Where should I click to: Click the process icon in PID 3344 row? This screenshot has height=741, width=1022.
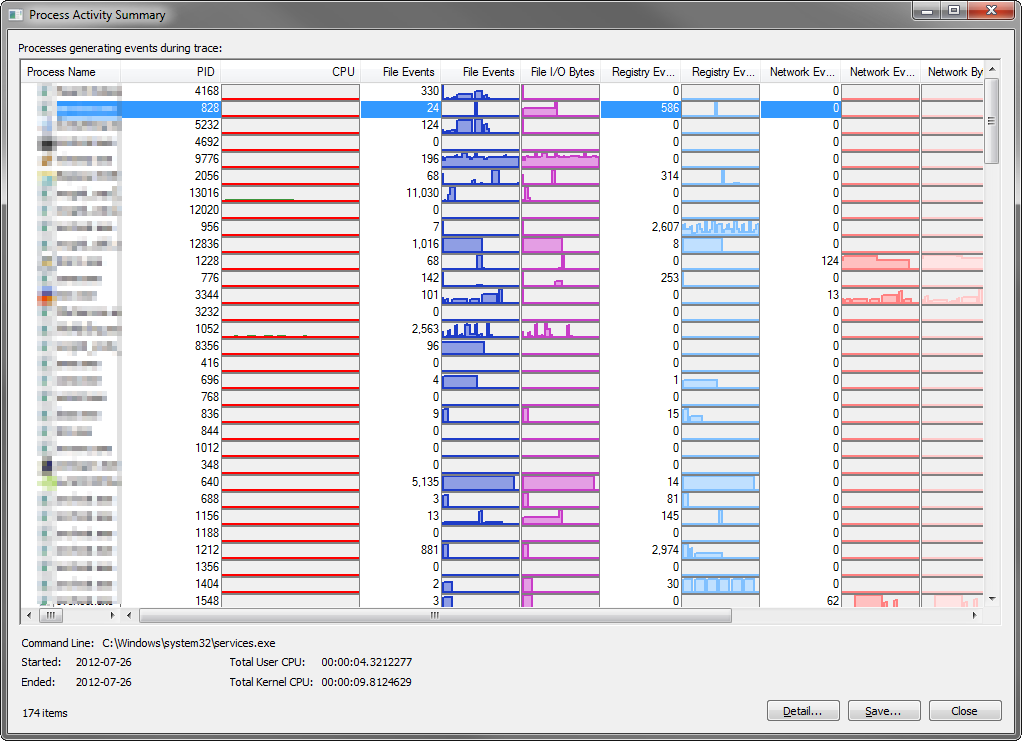[46, 295]
